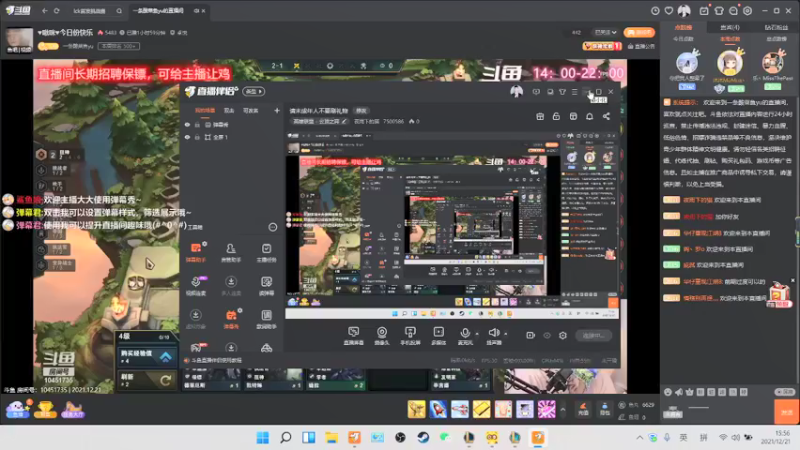
Task: Switch to the 贡献 scene tab
Action: tap(229, 110)
